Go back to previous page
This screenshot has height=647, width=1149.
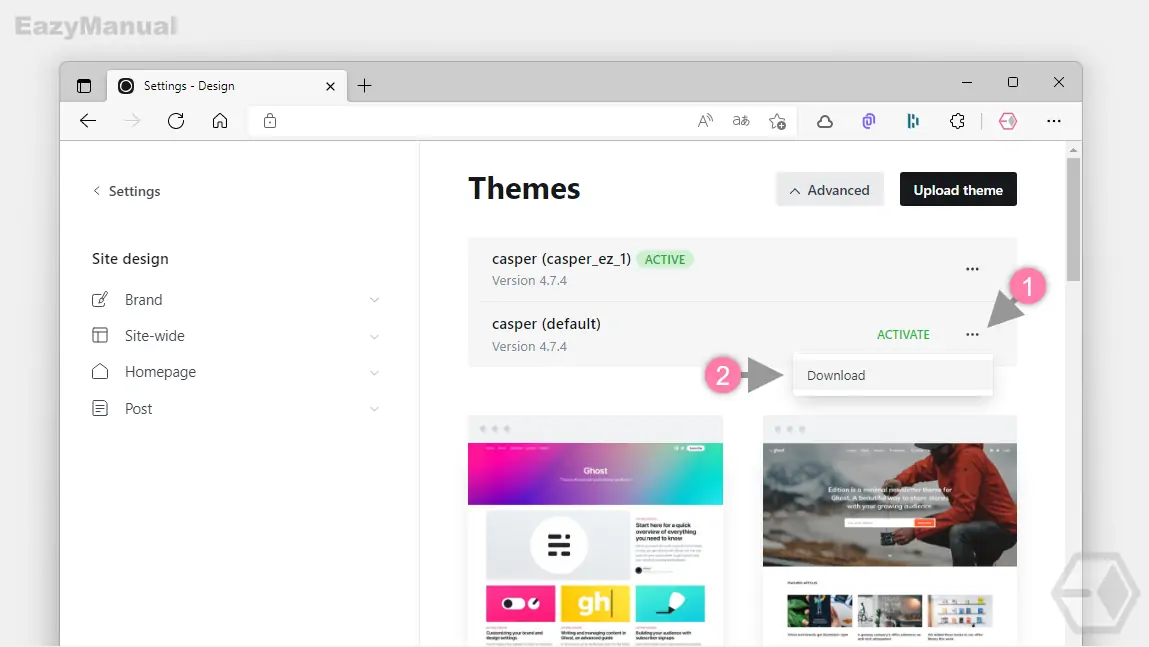tap(88, 121)
